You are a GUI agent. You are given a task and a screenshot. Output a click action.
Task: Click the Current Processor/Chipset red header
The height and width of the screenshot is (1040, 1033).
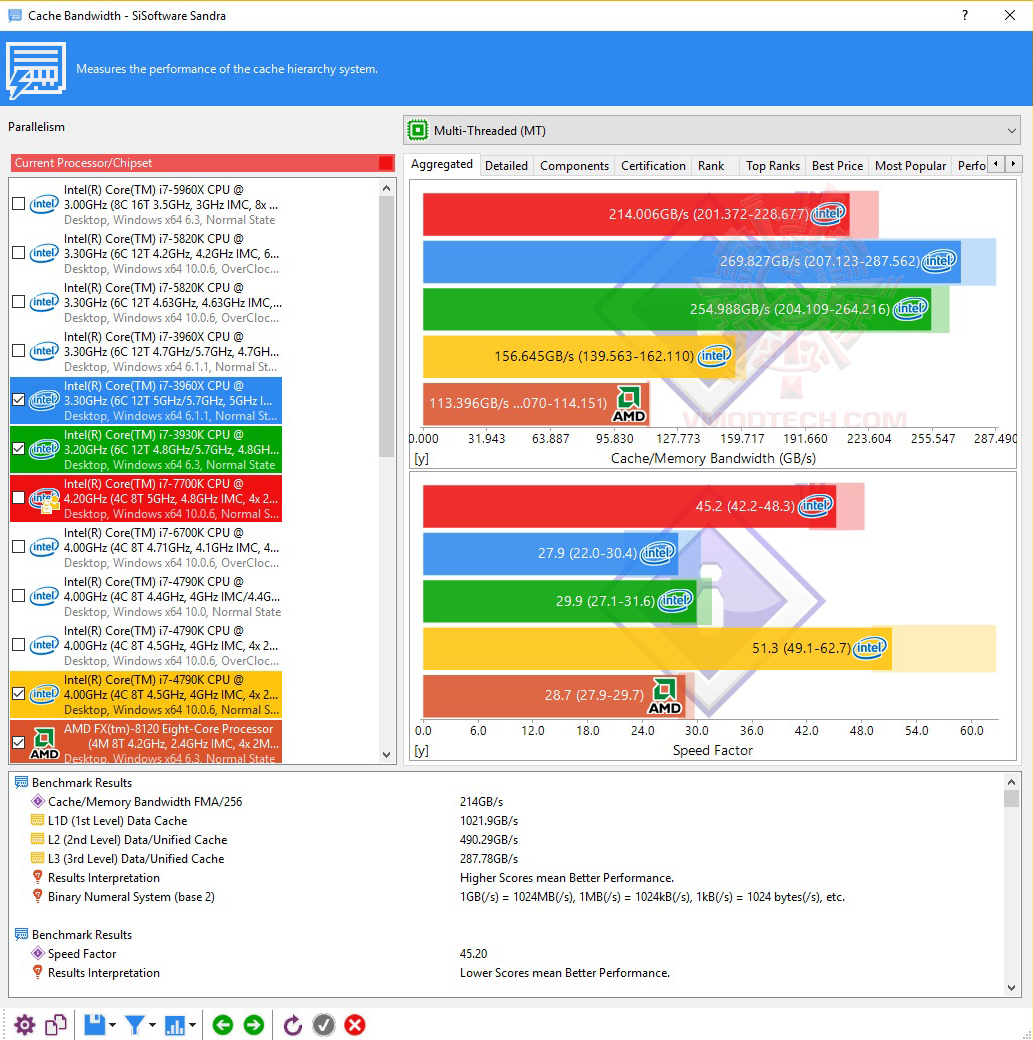tap(202, 163)
